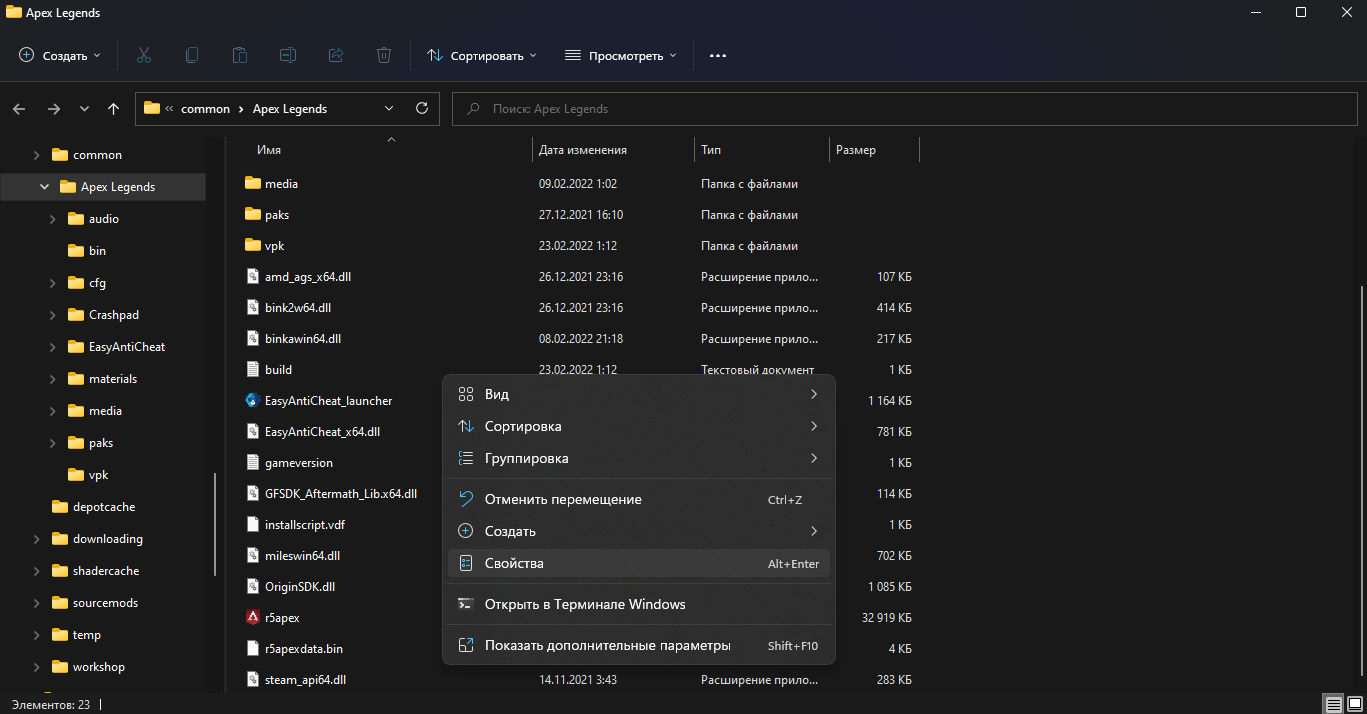Expand the common folder in tree

[x=36, y=155]
